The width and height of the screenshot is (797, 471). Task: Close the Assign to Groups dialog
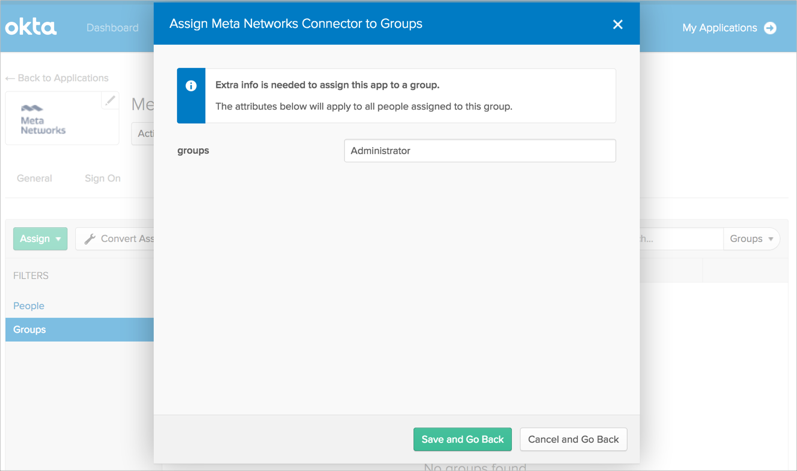pos(617,24)
